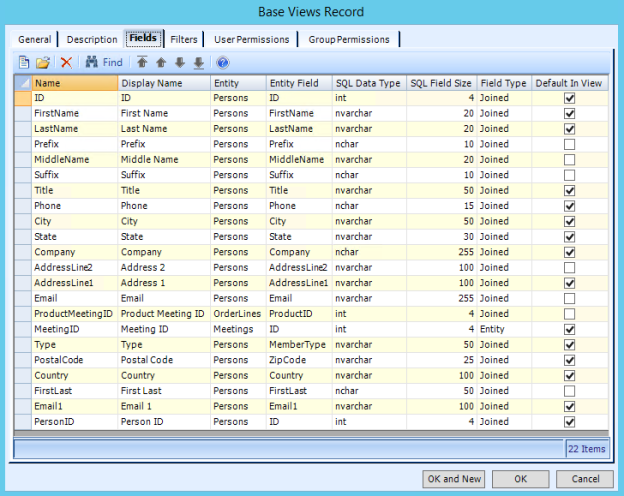Open the Group Permissions tab
Image resolution: width=624 pixels, height=496 pixels.
pos(349,39)
